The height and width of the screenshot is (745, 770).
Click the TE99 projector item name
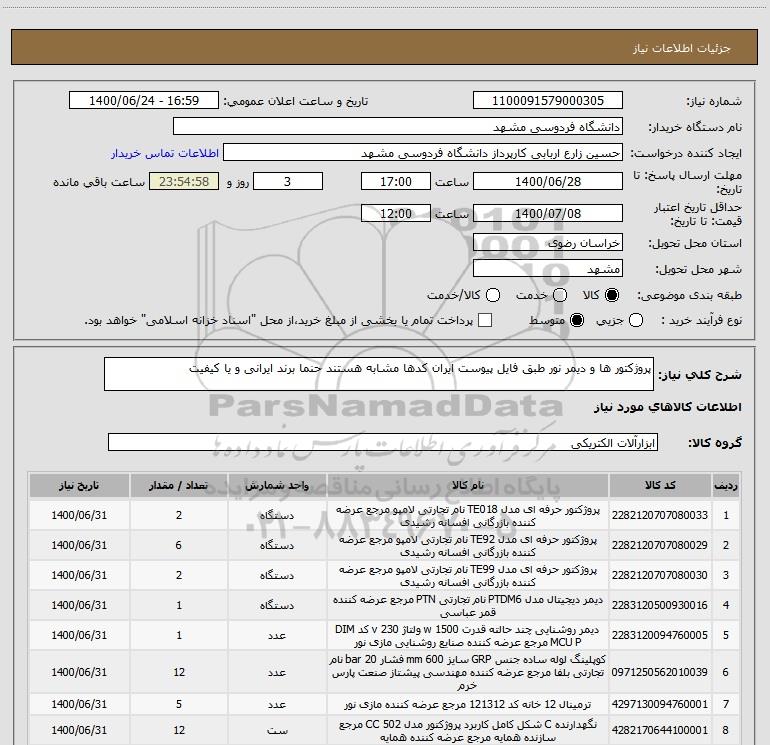tap(468, 576)
